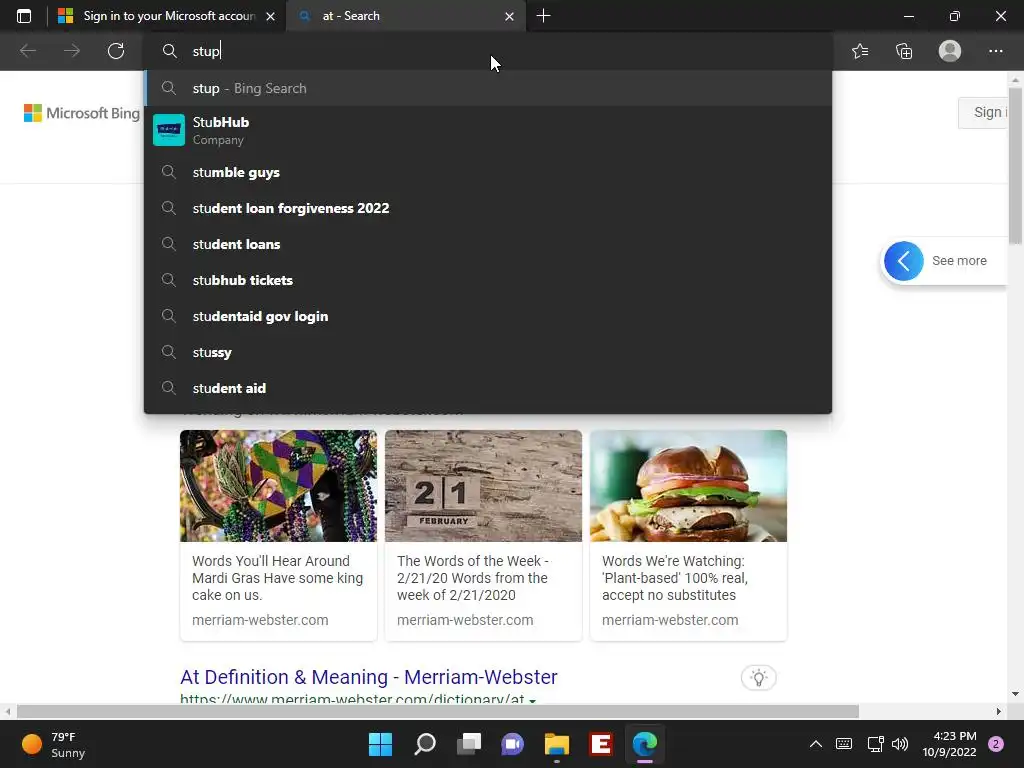Choose 'stup - Bing Search' suggestion

point(488,88)
